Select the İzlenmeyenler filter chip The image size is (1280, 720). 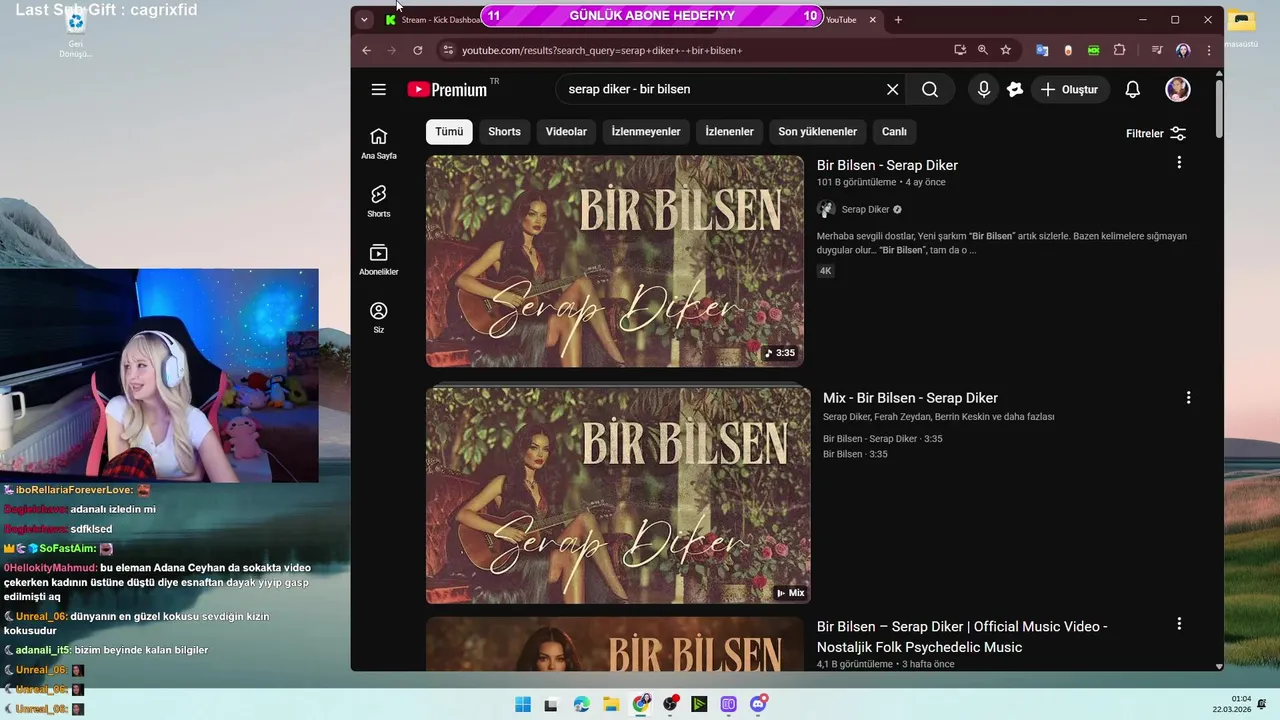pyautogui.click(x=646, y=132)
